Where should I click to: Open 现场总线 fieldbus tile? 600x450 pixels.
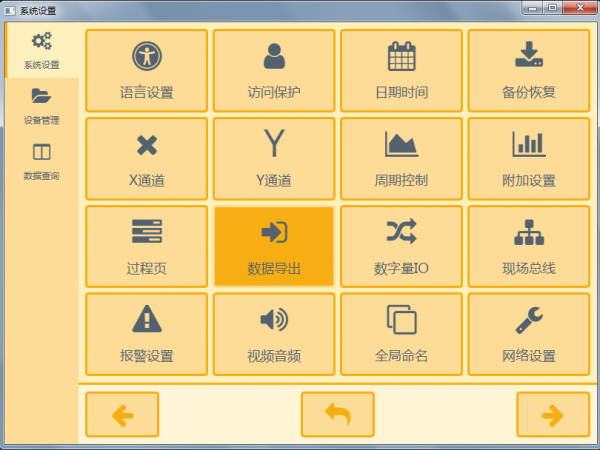click(529, 246)
